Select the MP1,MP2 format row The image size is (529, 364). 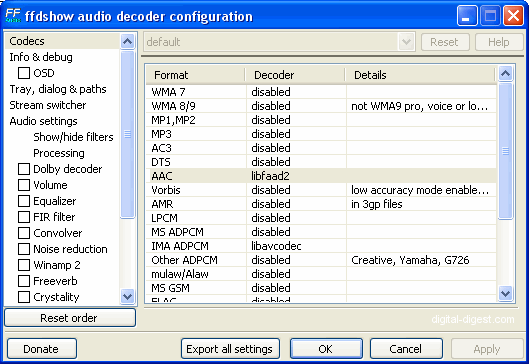(321, 120)
